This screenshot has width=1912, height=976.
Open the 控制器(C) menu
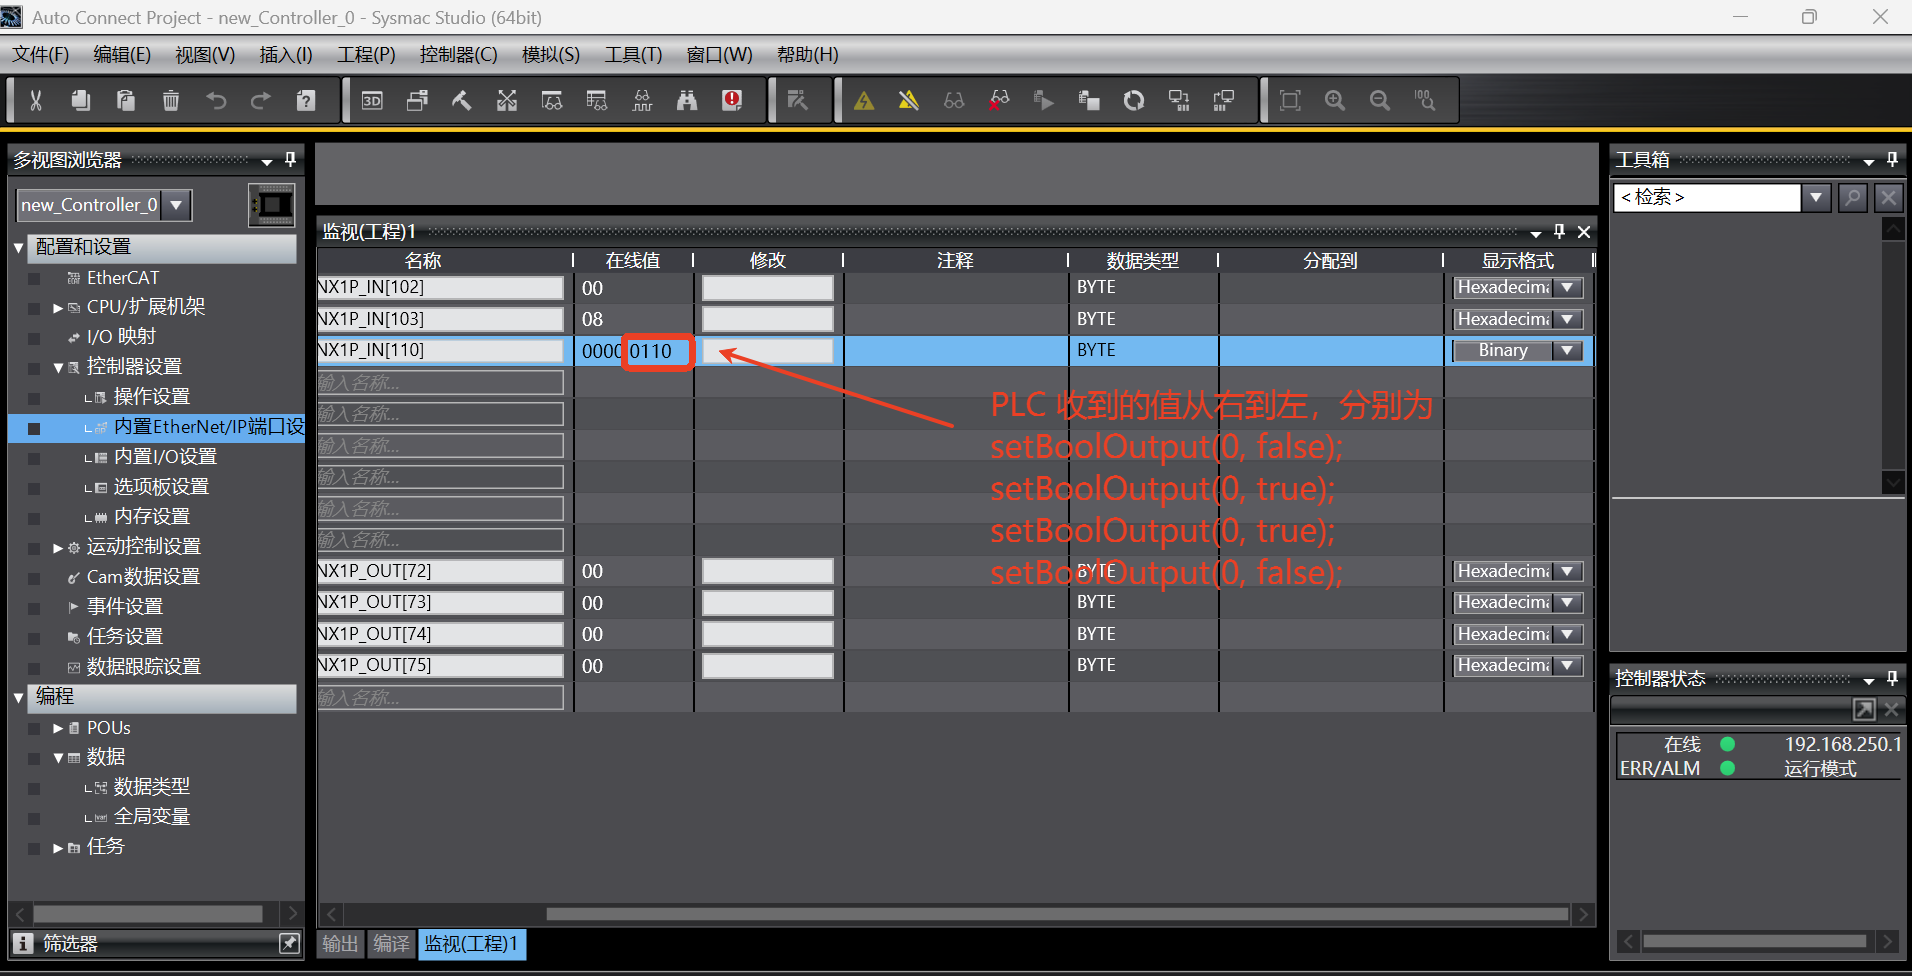tap(458, 54)
